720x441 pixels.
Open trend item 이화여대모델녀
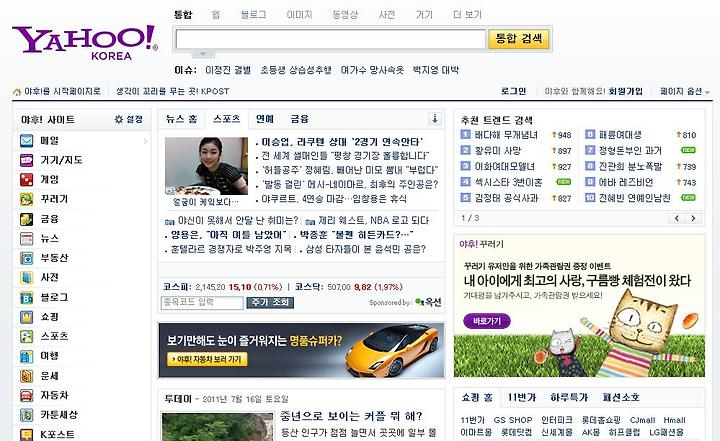point(504,166)
